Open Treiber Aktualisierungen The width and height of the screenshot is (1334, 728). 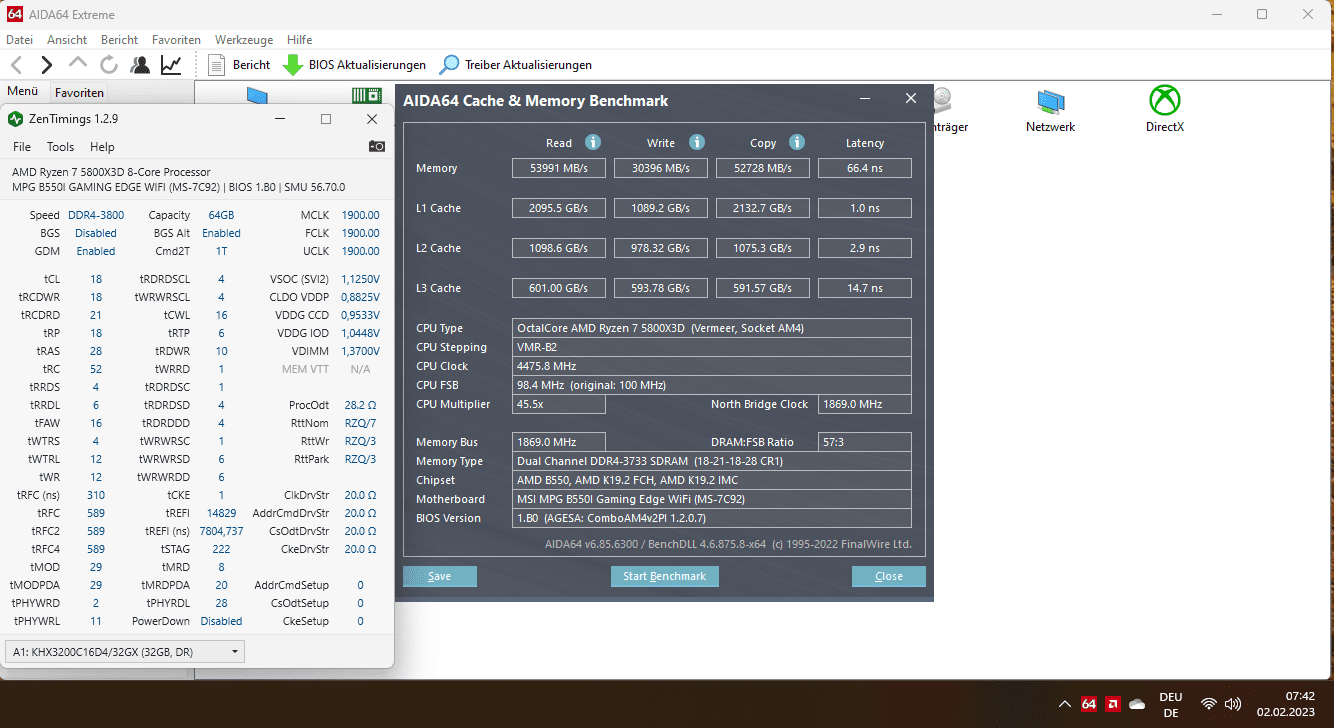[x=516, y=65]
